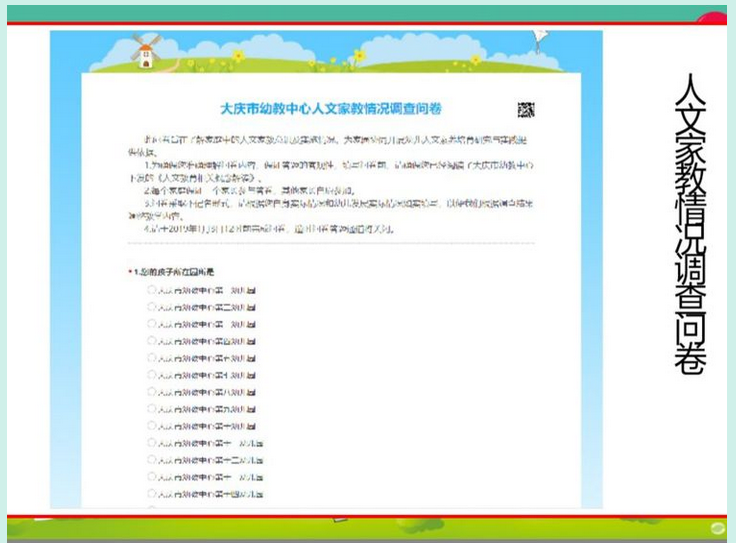This screenshot has height=543, width=736.
Task: Select 大庆市幼教中心第十幼儿园 radio option
Action: click(151, 426)
